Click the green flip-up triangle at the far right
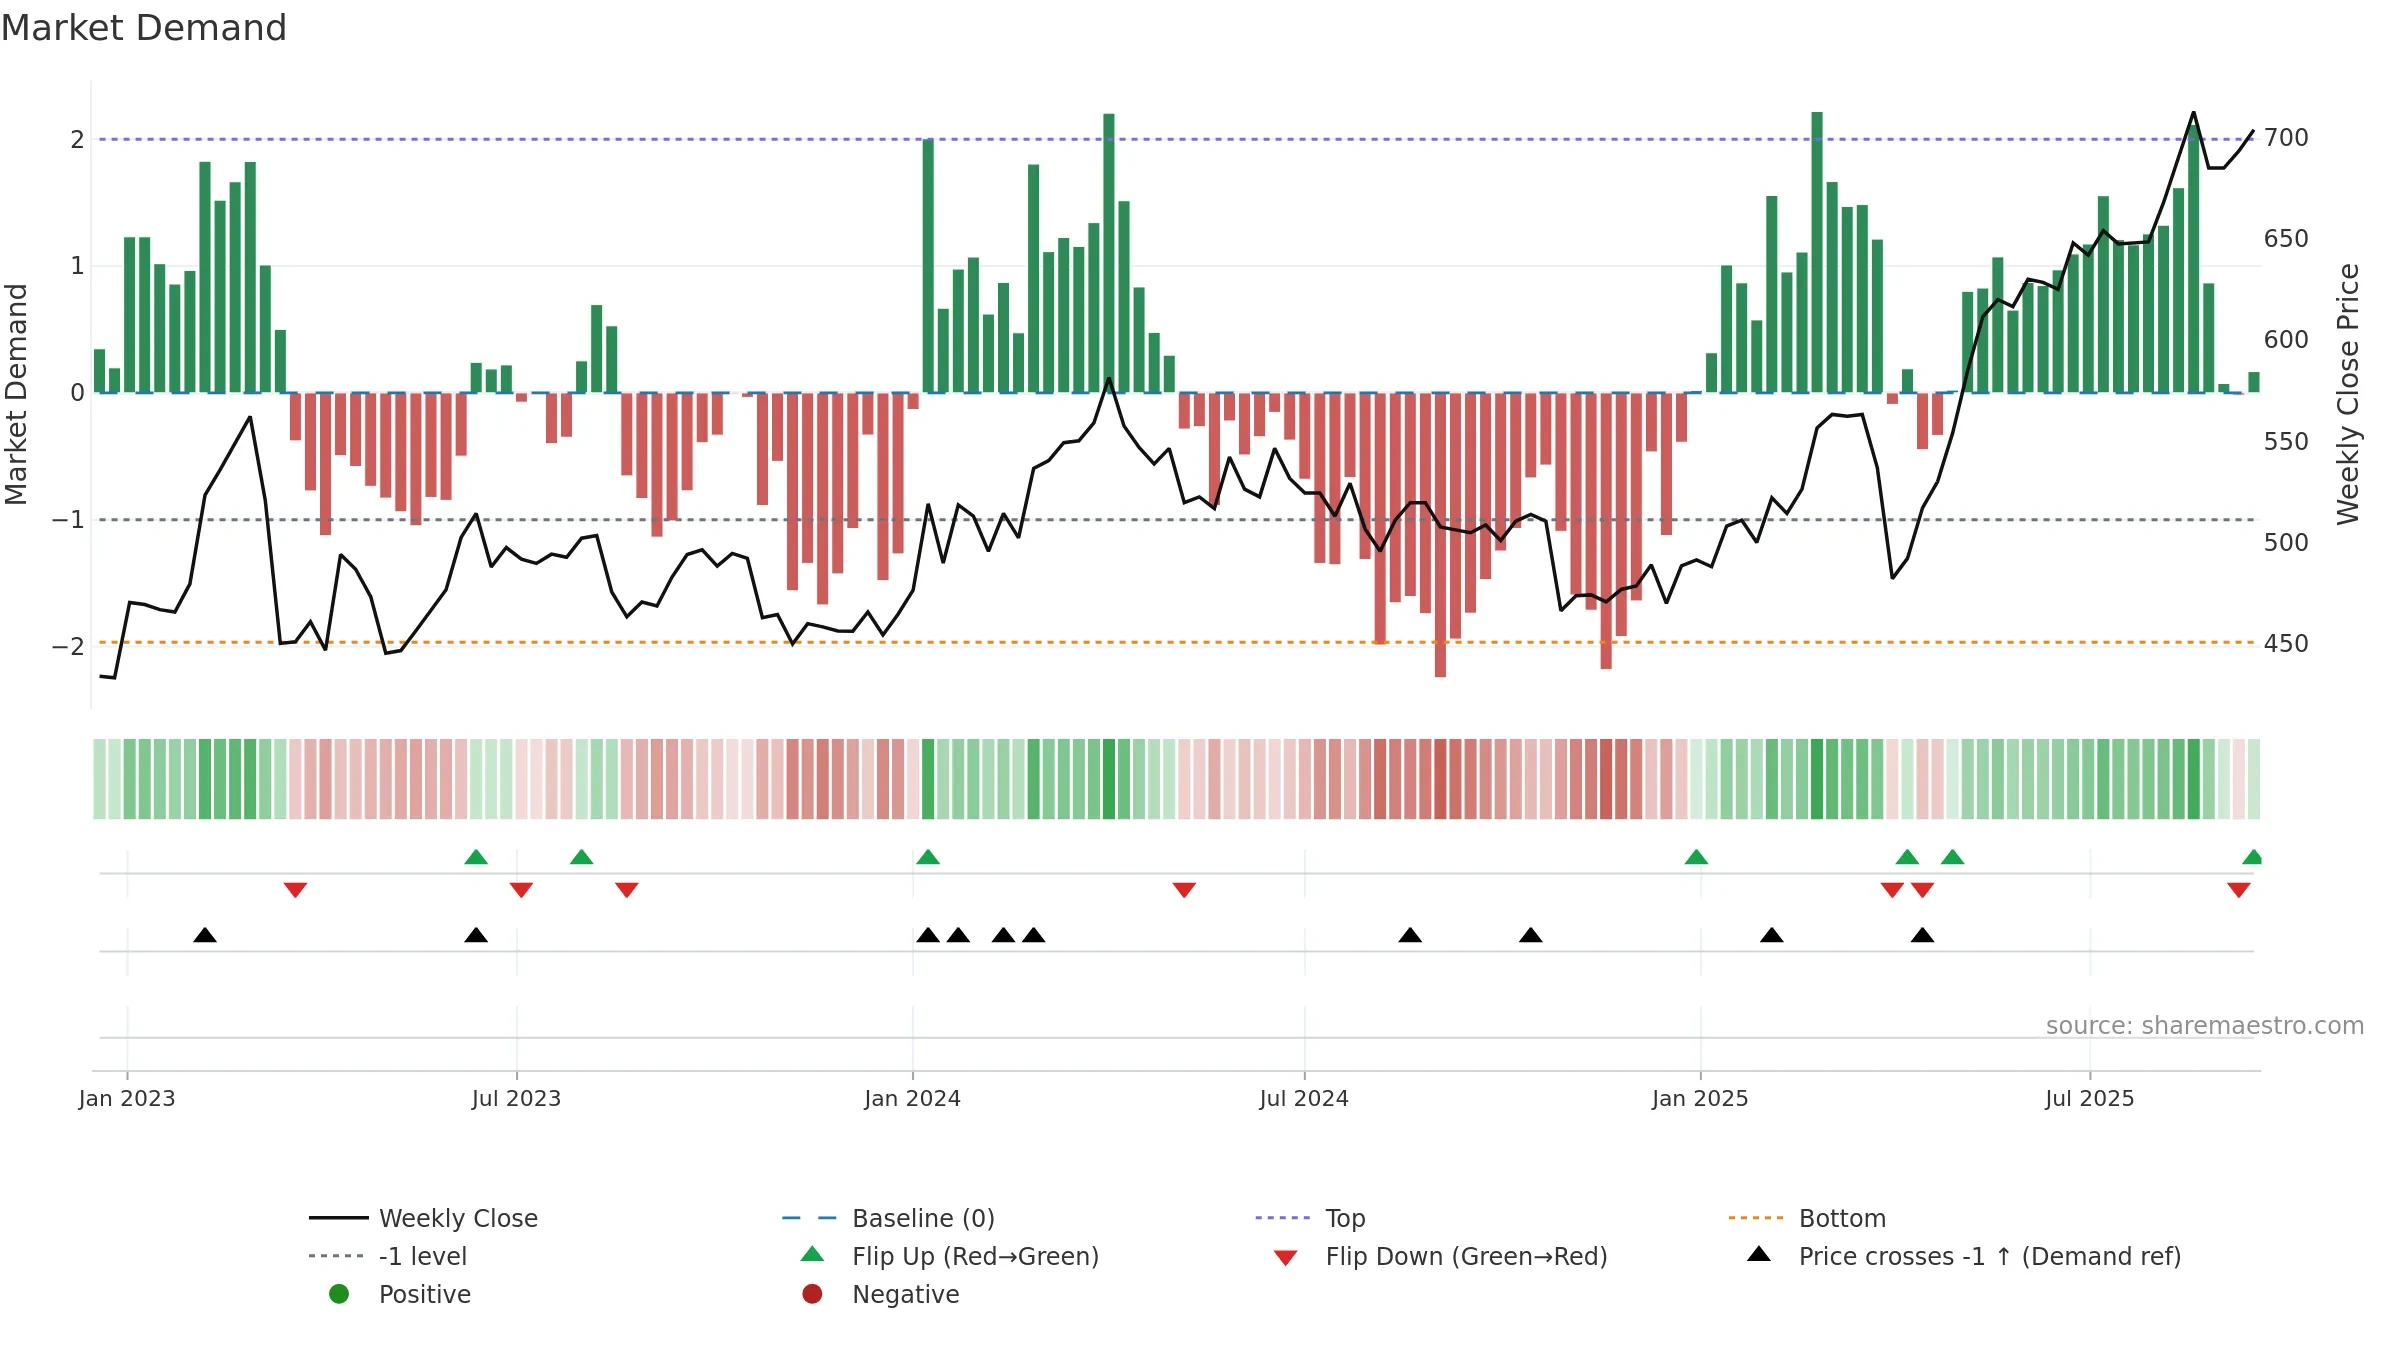Image resolution: width=2400 pixels, height=1350 pixels. click(2252, 857)
